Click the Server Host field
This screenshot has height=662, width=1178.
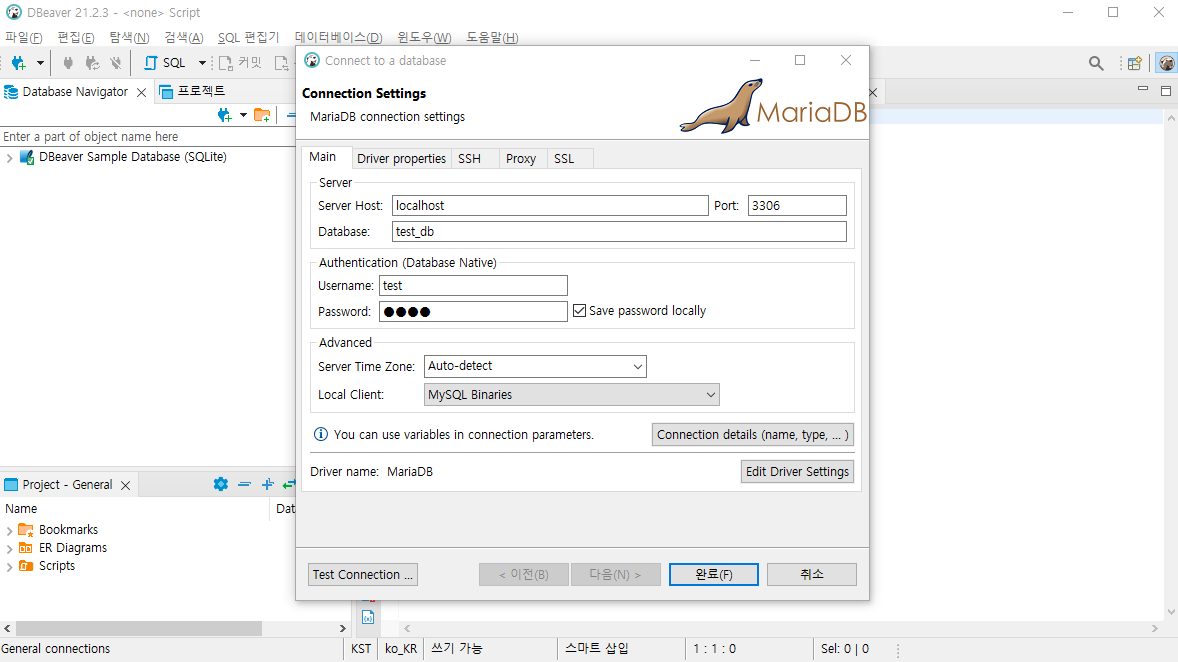point(550,205)
